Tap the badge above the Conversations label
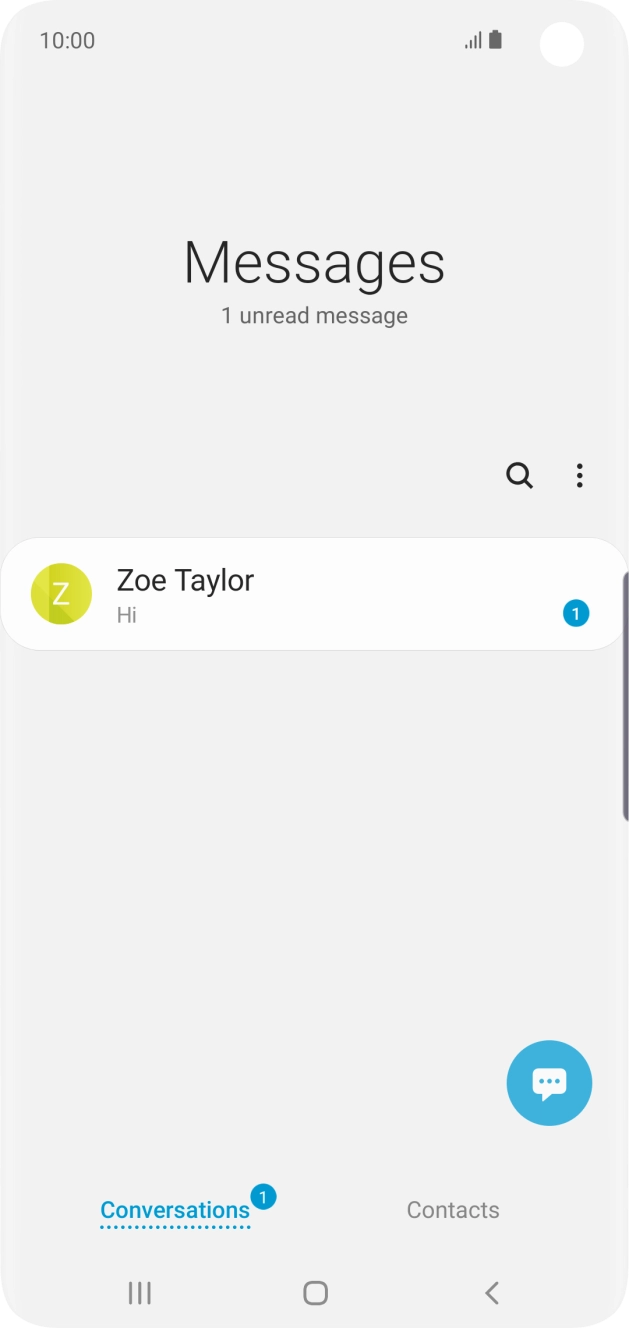The height and width of the screenshot is (1328, 629). tap(262, 1193)
